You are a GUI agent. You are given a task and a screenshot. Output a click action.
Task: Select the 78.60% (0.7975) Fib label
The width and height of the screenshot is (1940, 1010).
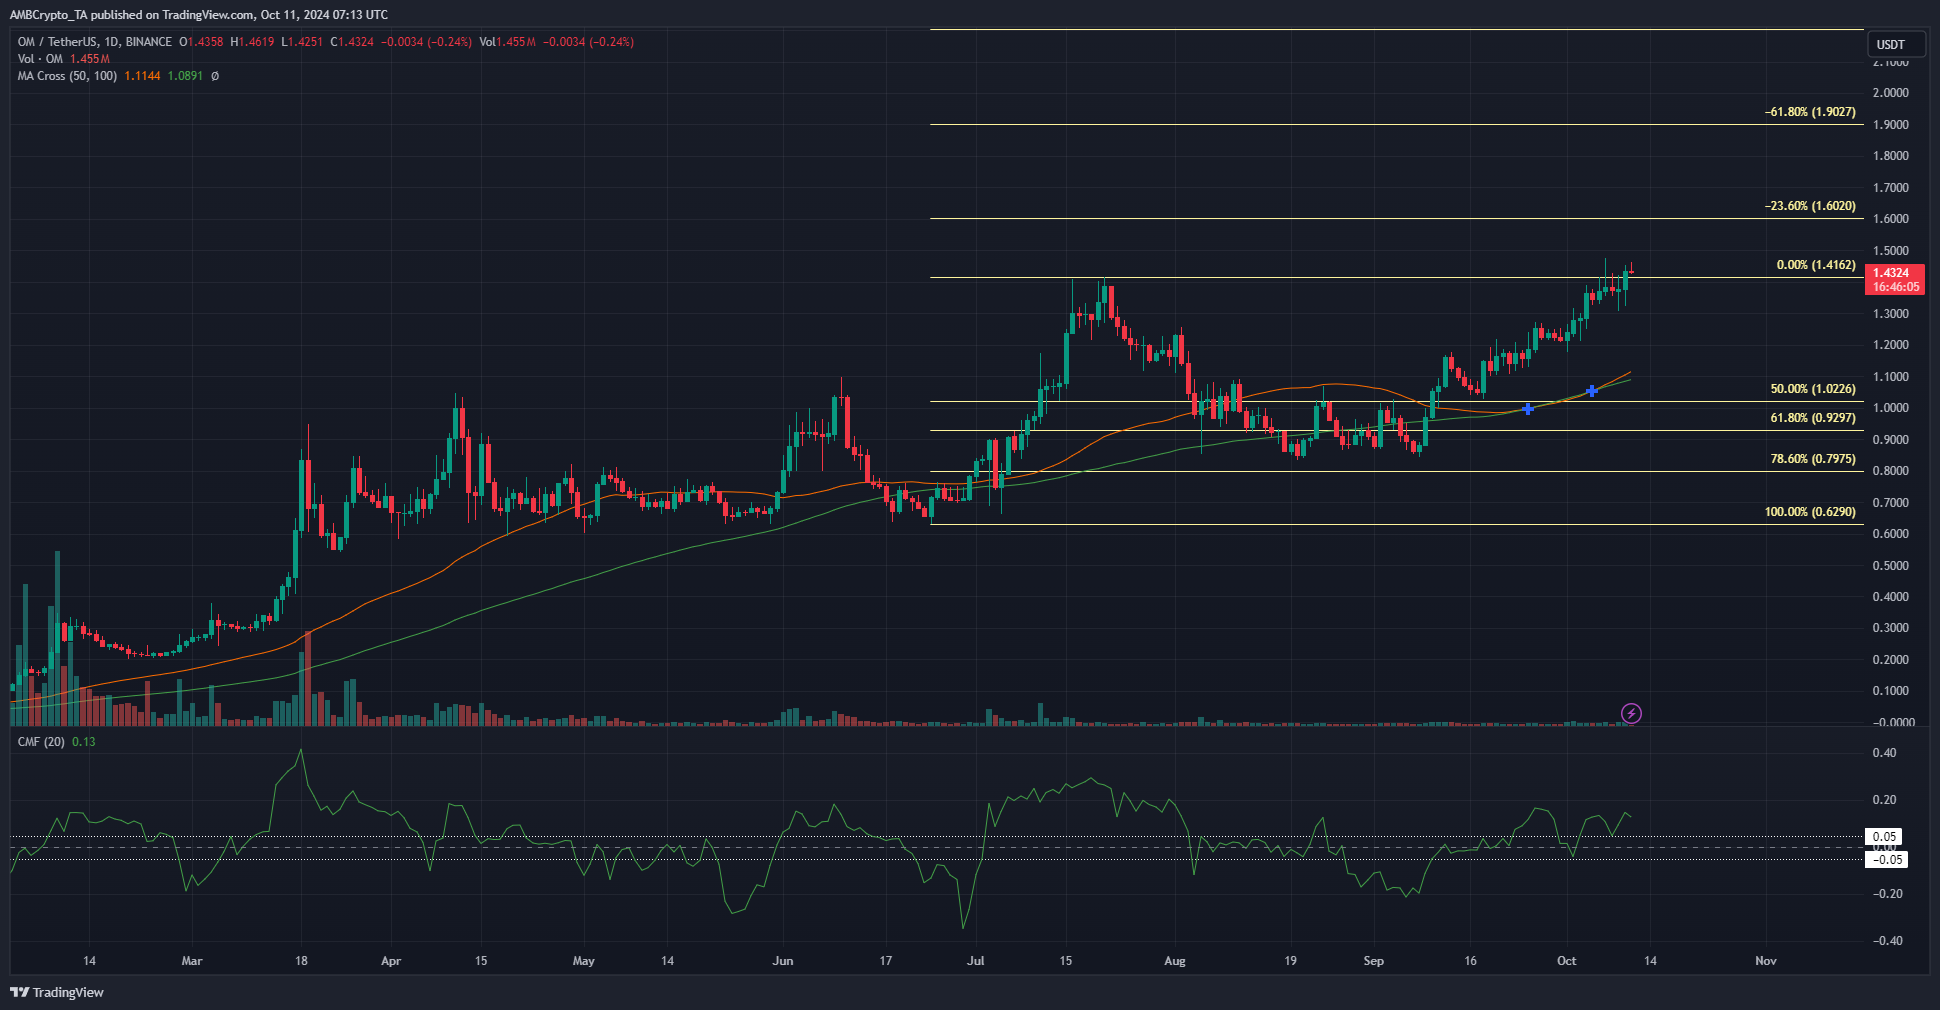point(1813,459)
